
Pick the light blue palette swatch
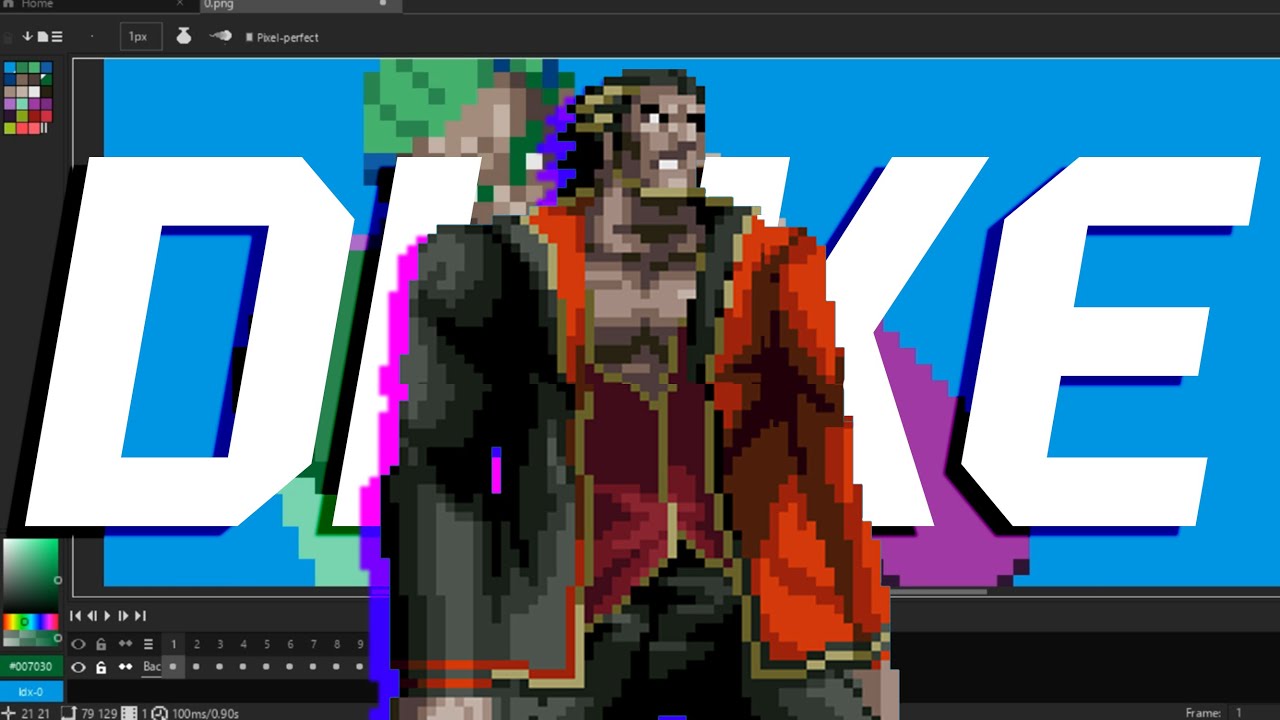point(10,68)
